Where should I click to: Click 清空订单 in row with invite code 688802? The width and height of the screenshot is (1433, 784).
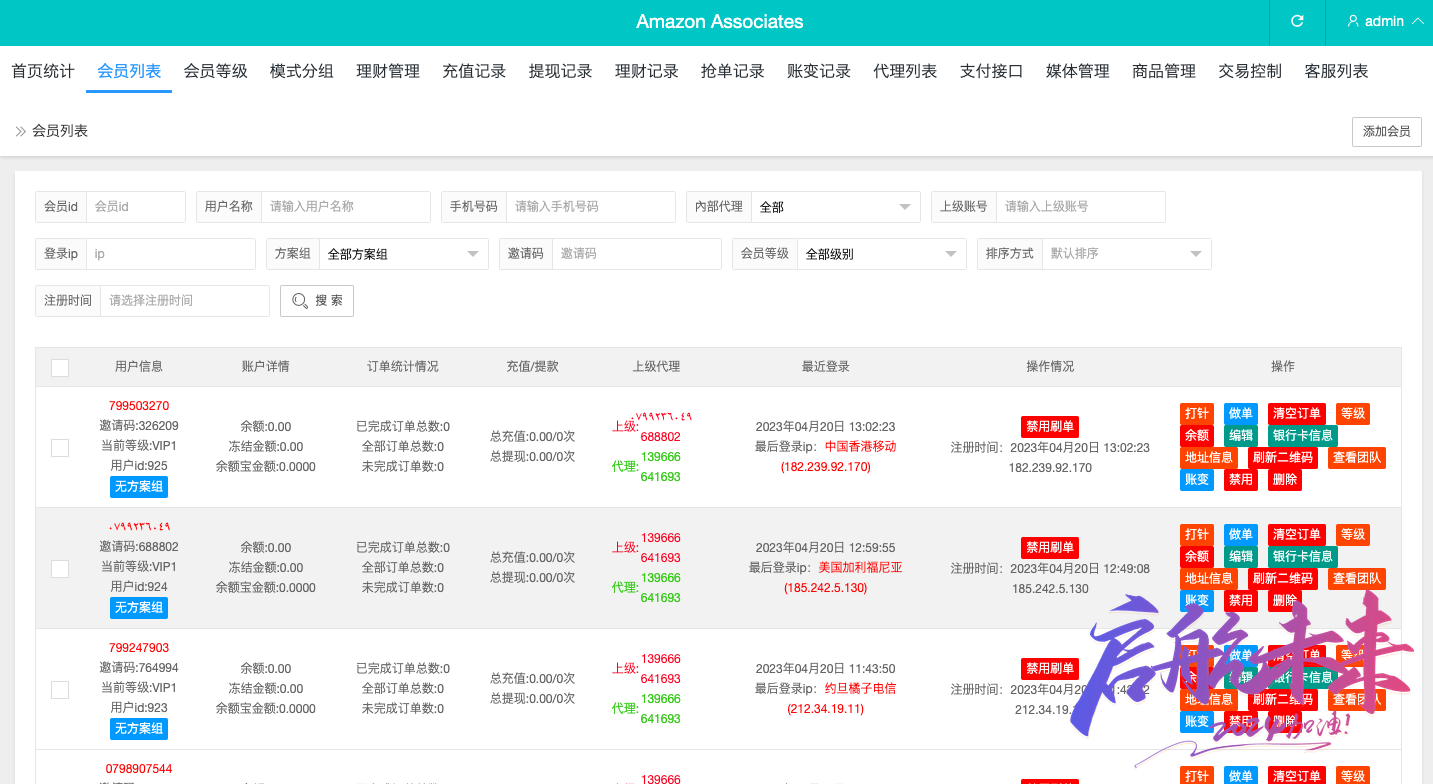(x=1297, y=535)
